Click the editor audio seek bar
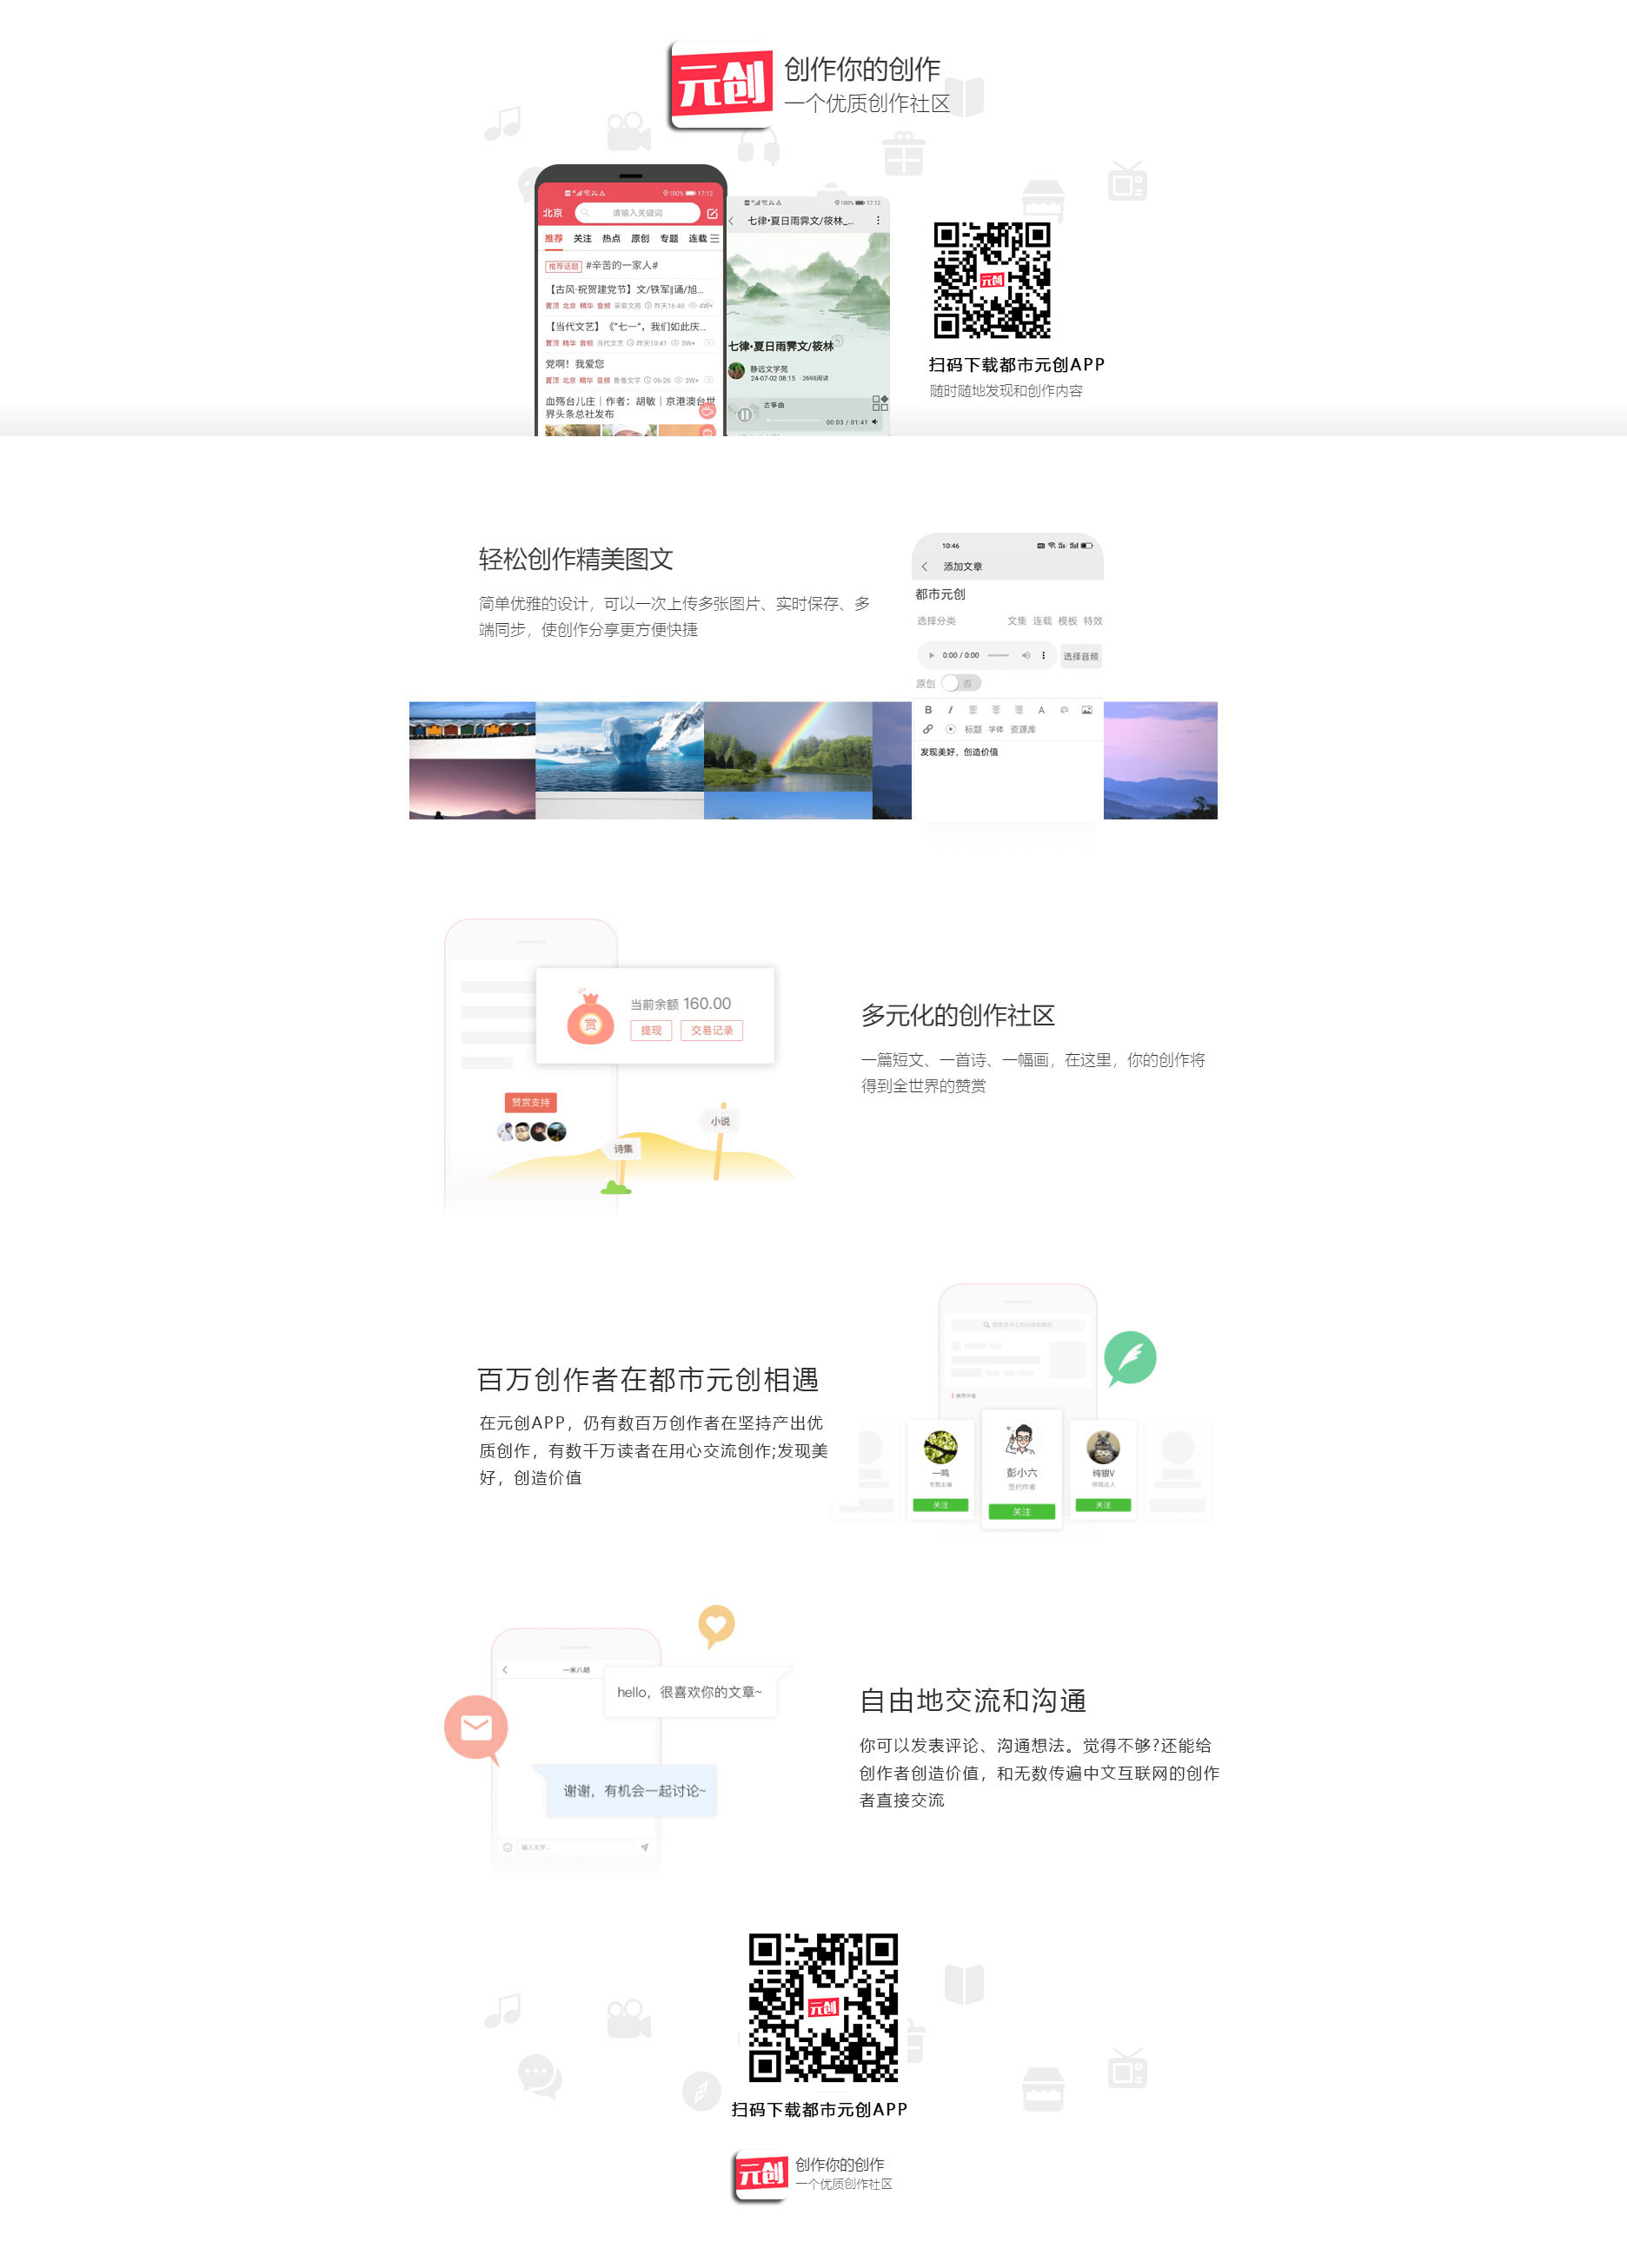This screenshot has height=2268, width=1627. point(998,656)
